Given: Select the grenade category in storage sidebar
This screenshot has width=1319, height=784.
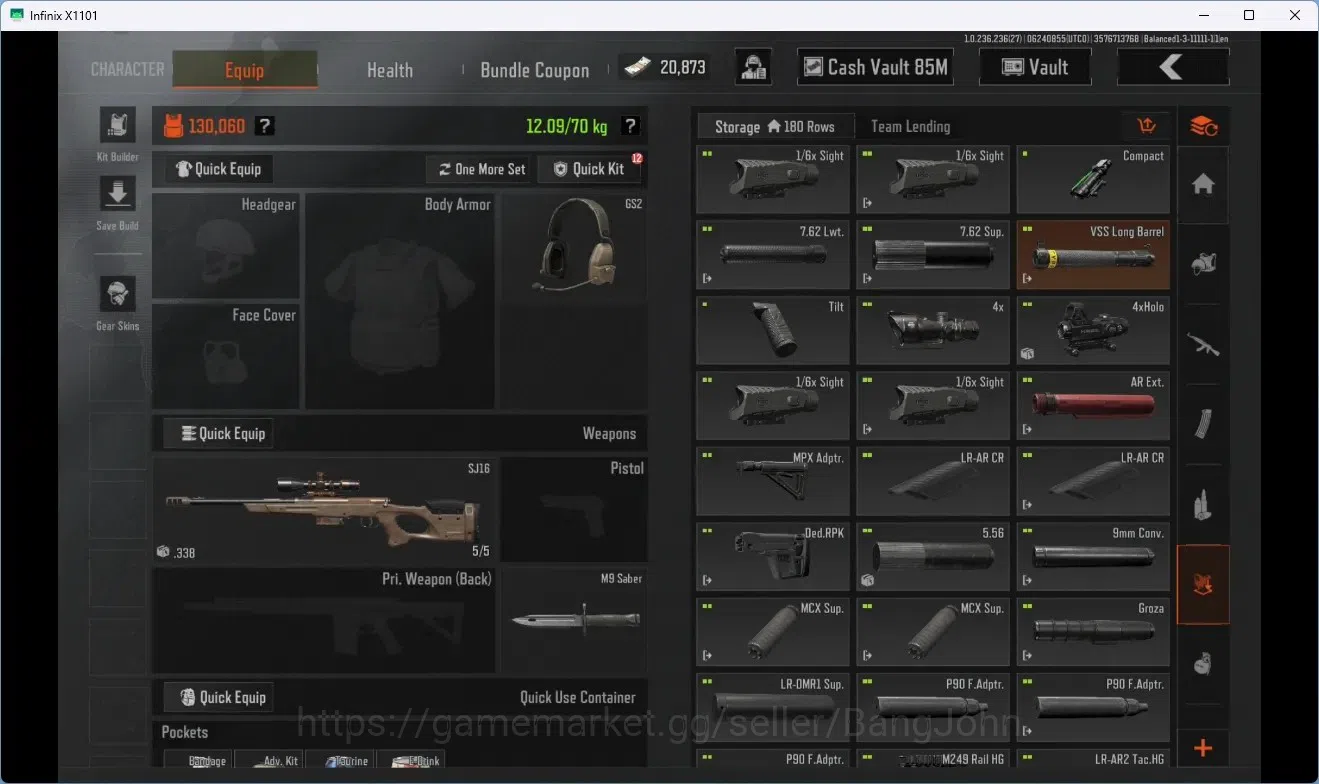Looking at the screenshot, I should (x=1203, y=664).
